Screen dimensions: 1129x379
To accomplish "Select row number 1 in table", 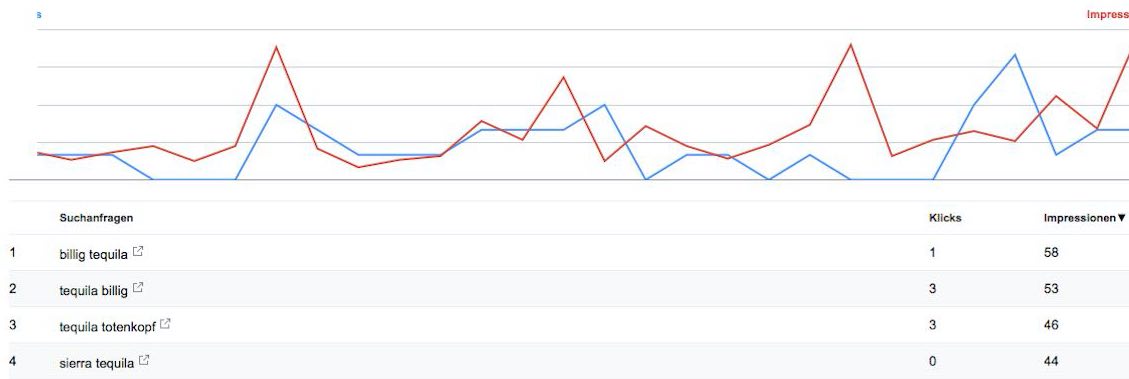I will click(x=12, y=252).
